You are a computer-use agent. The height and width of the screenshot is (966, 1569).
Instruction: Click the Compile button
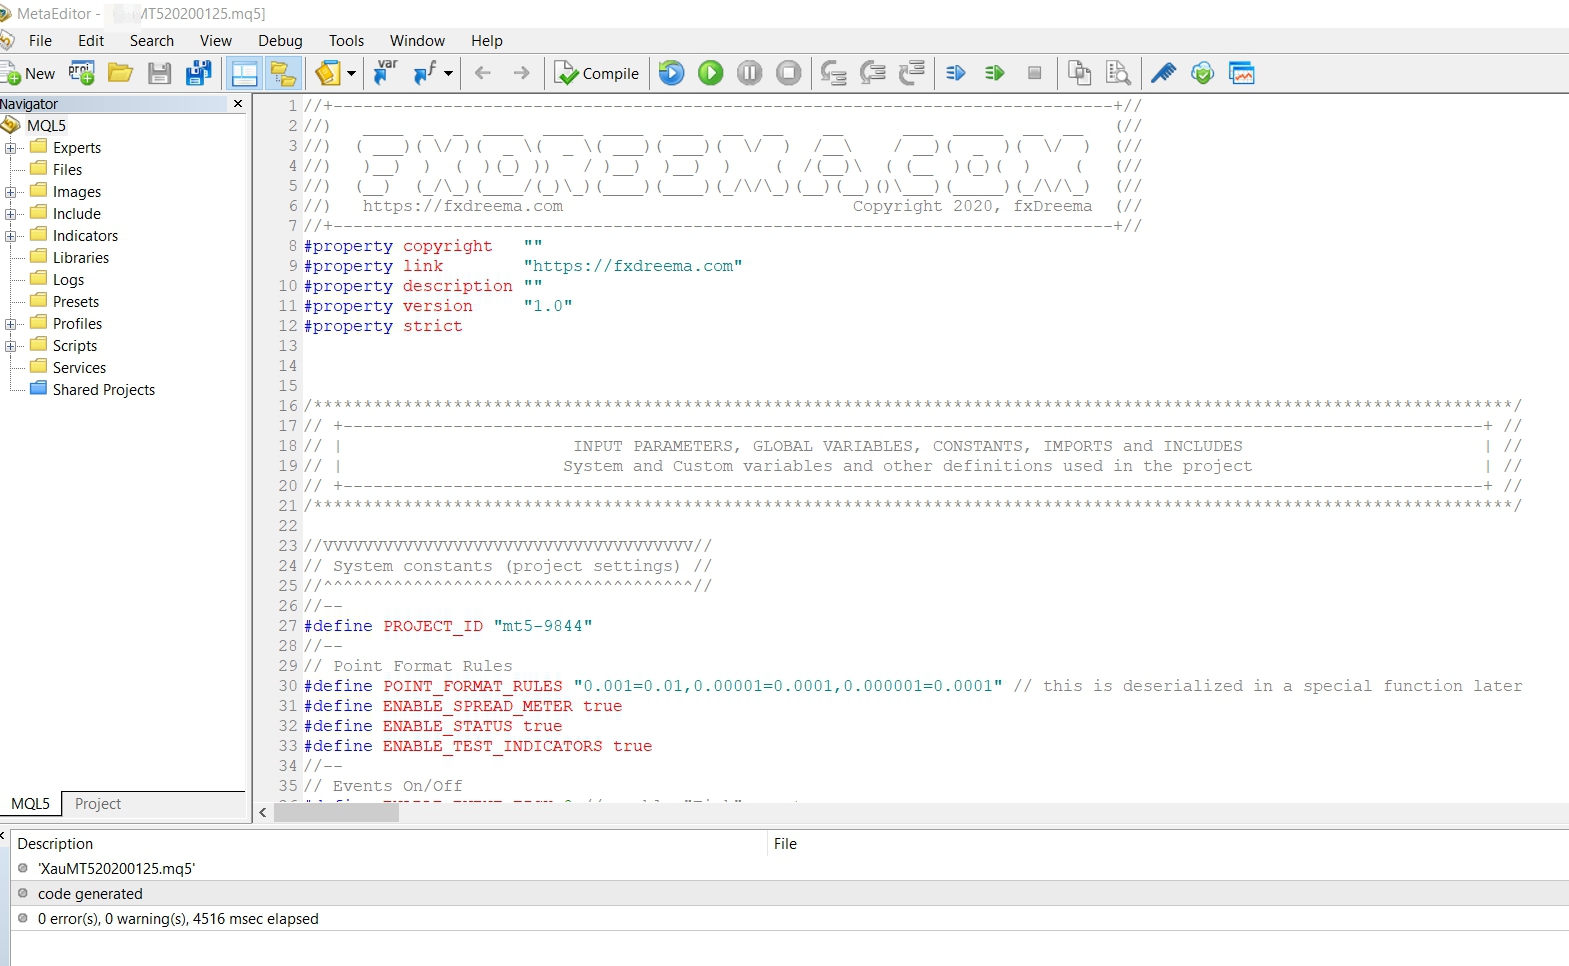[x=597, y=73]
